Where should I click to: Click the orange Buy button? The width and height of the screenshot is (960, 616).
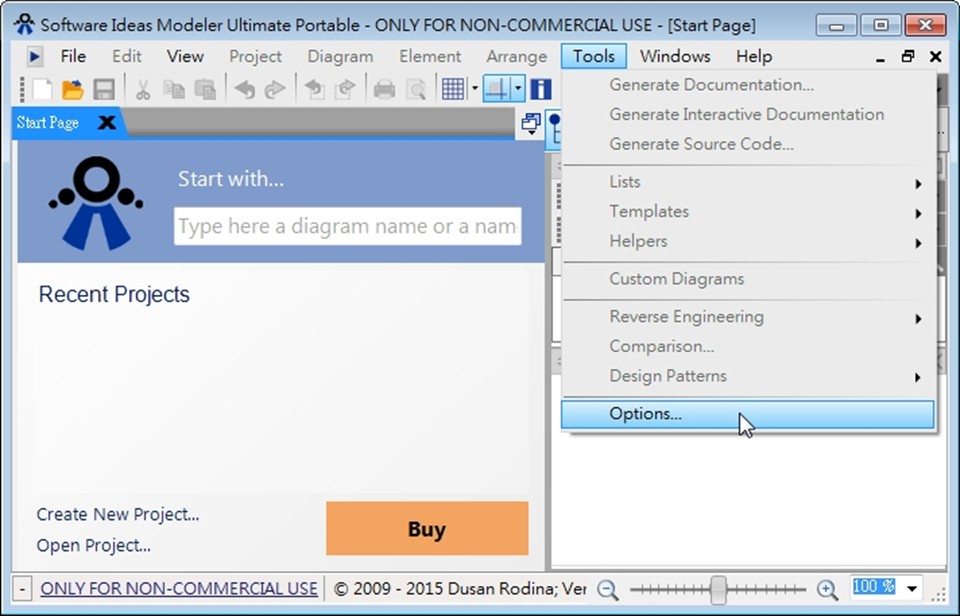(427, 528)
